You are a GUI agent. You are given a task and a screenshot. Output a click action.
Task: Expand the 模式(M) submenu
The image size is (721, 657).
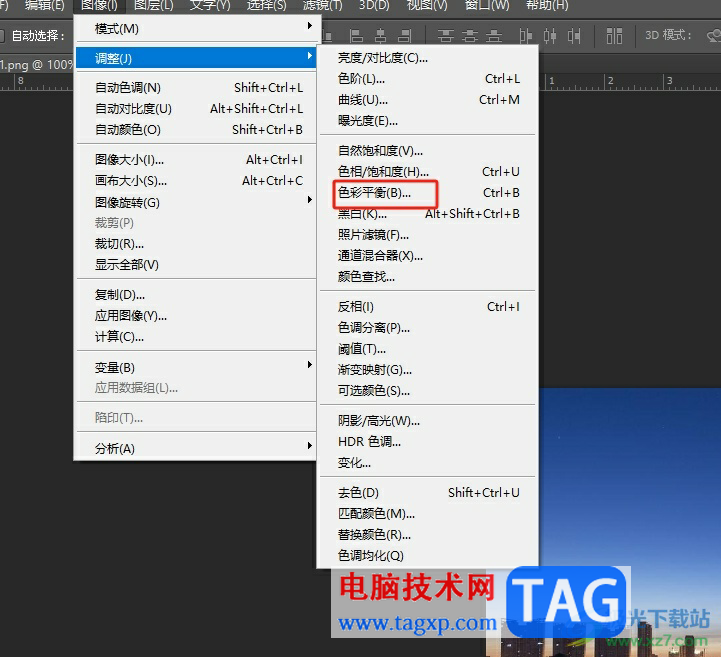[x=196, y=29]
